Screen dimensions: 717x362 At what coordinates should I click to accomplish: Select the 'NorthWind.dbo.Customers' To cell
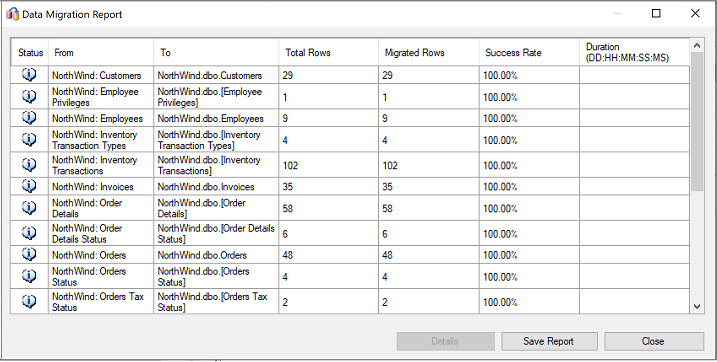(x=216, y=75)
